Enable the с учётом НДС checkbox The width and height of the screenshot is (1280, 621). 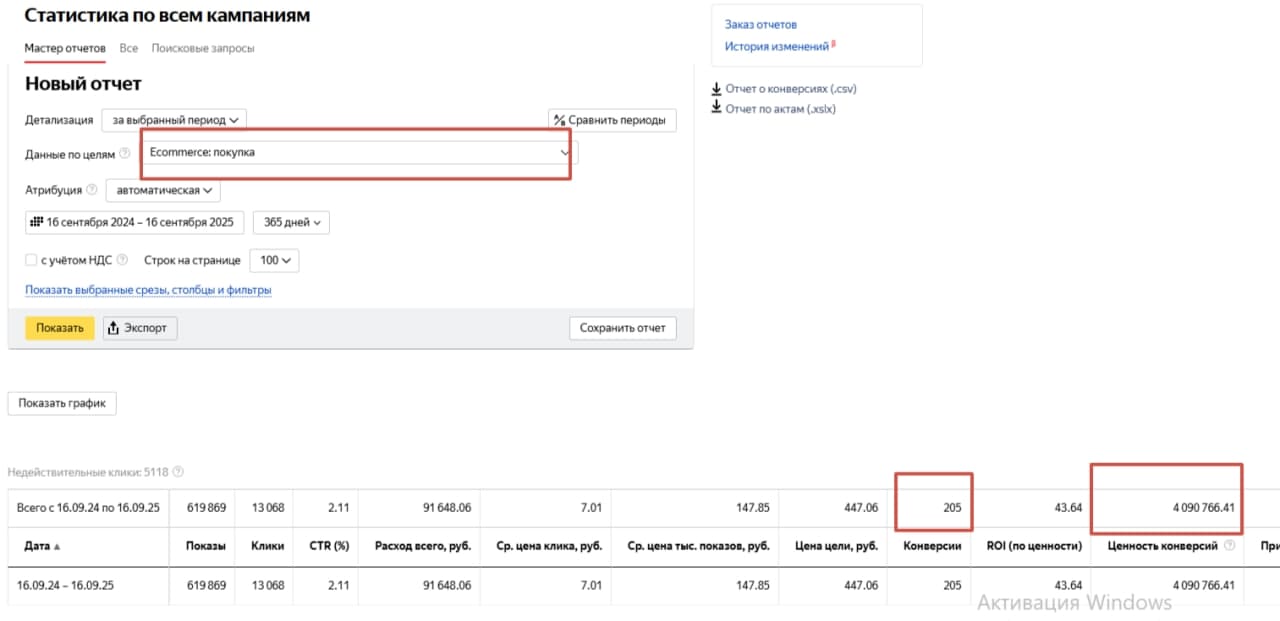click(31, 260)
